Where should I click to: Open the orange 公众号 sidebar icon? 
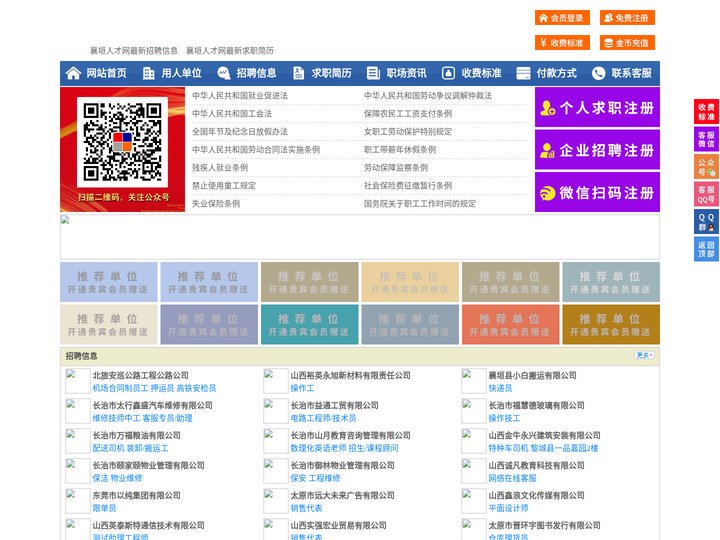pyautogui.click(x=706, y=167)
